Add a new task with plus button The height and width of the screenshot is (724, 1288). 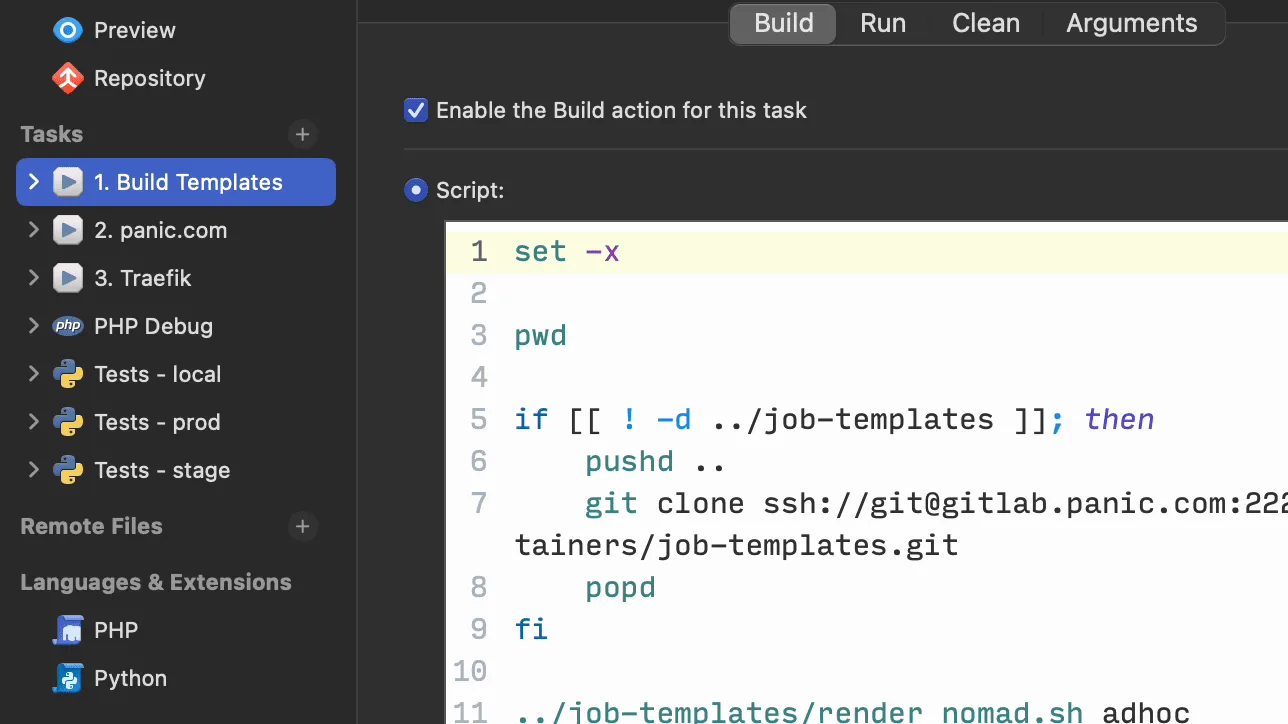(303, 134)
